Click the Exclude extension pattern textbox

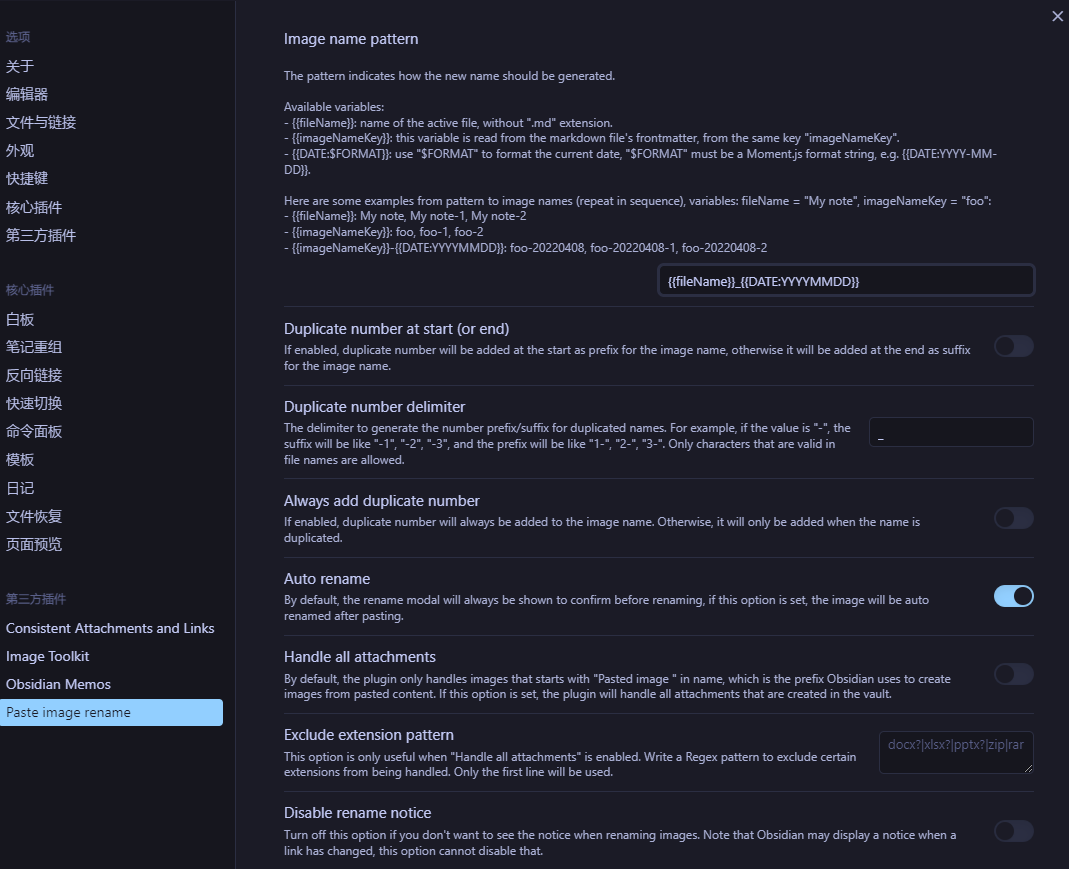click(955, 752)
